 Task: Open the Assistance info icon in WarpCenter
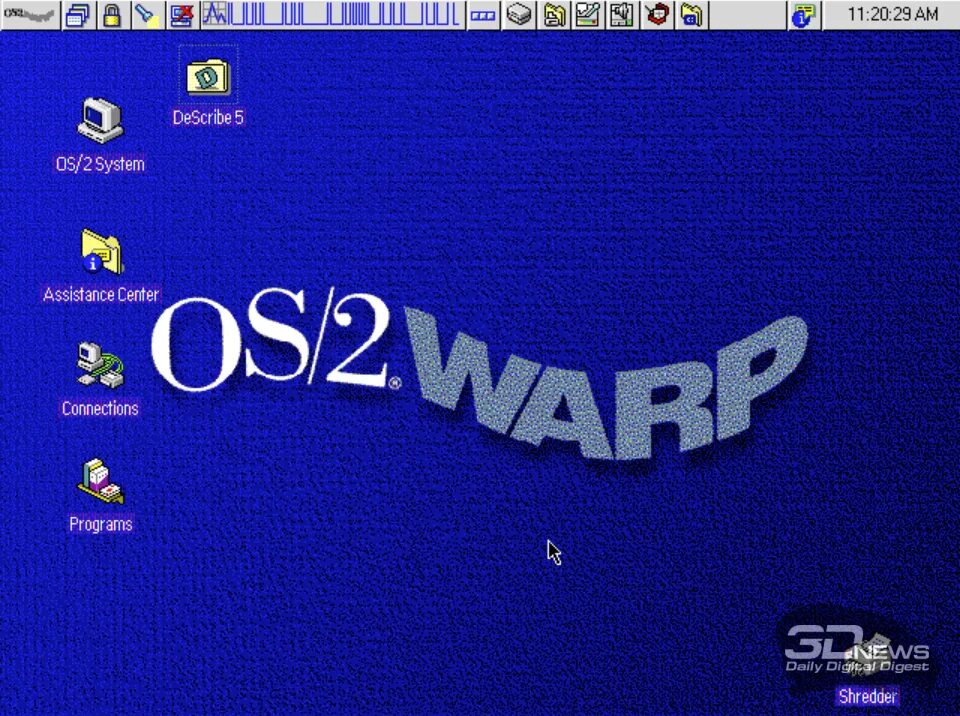[803, 15]
